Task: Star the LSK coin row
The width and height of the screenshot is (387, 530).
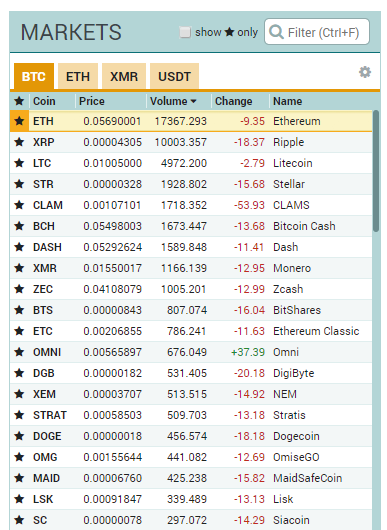Action: (x=19, y=499)
